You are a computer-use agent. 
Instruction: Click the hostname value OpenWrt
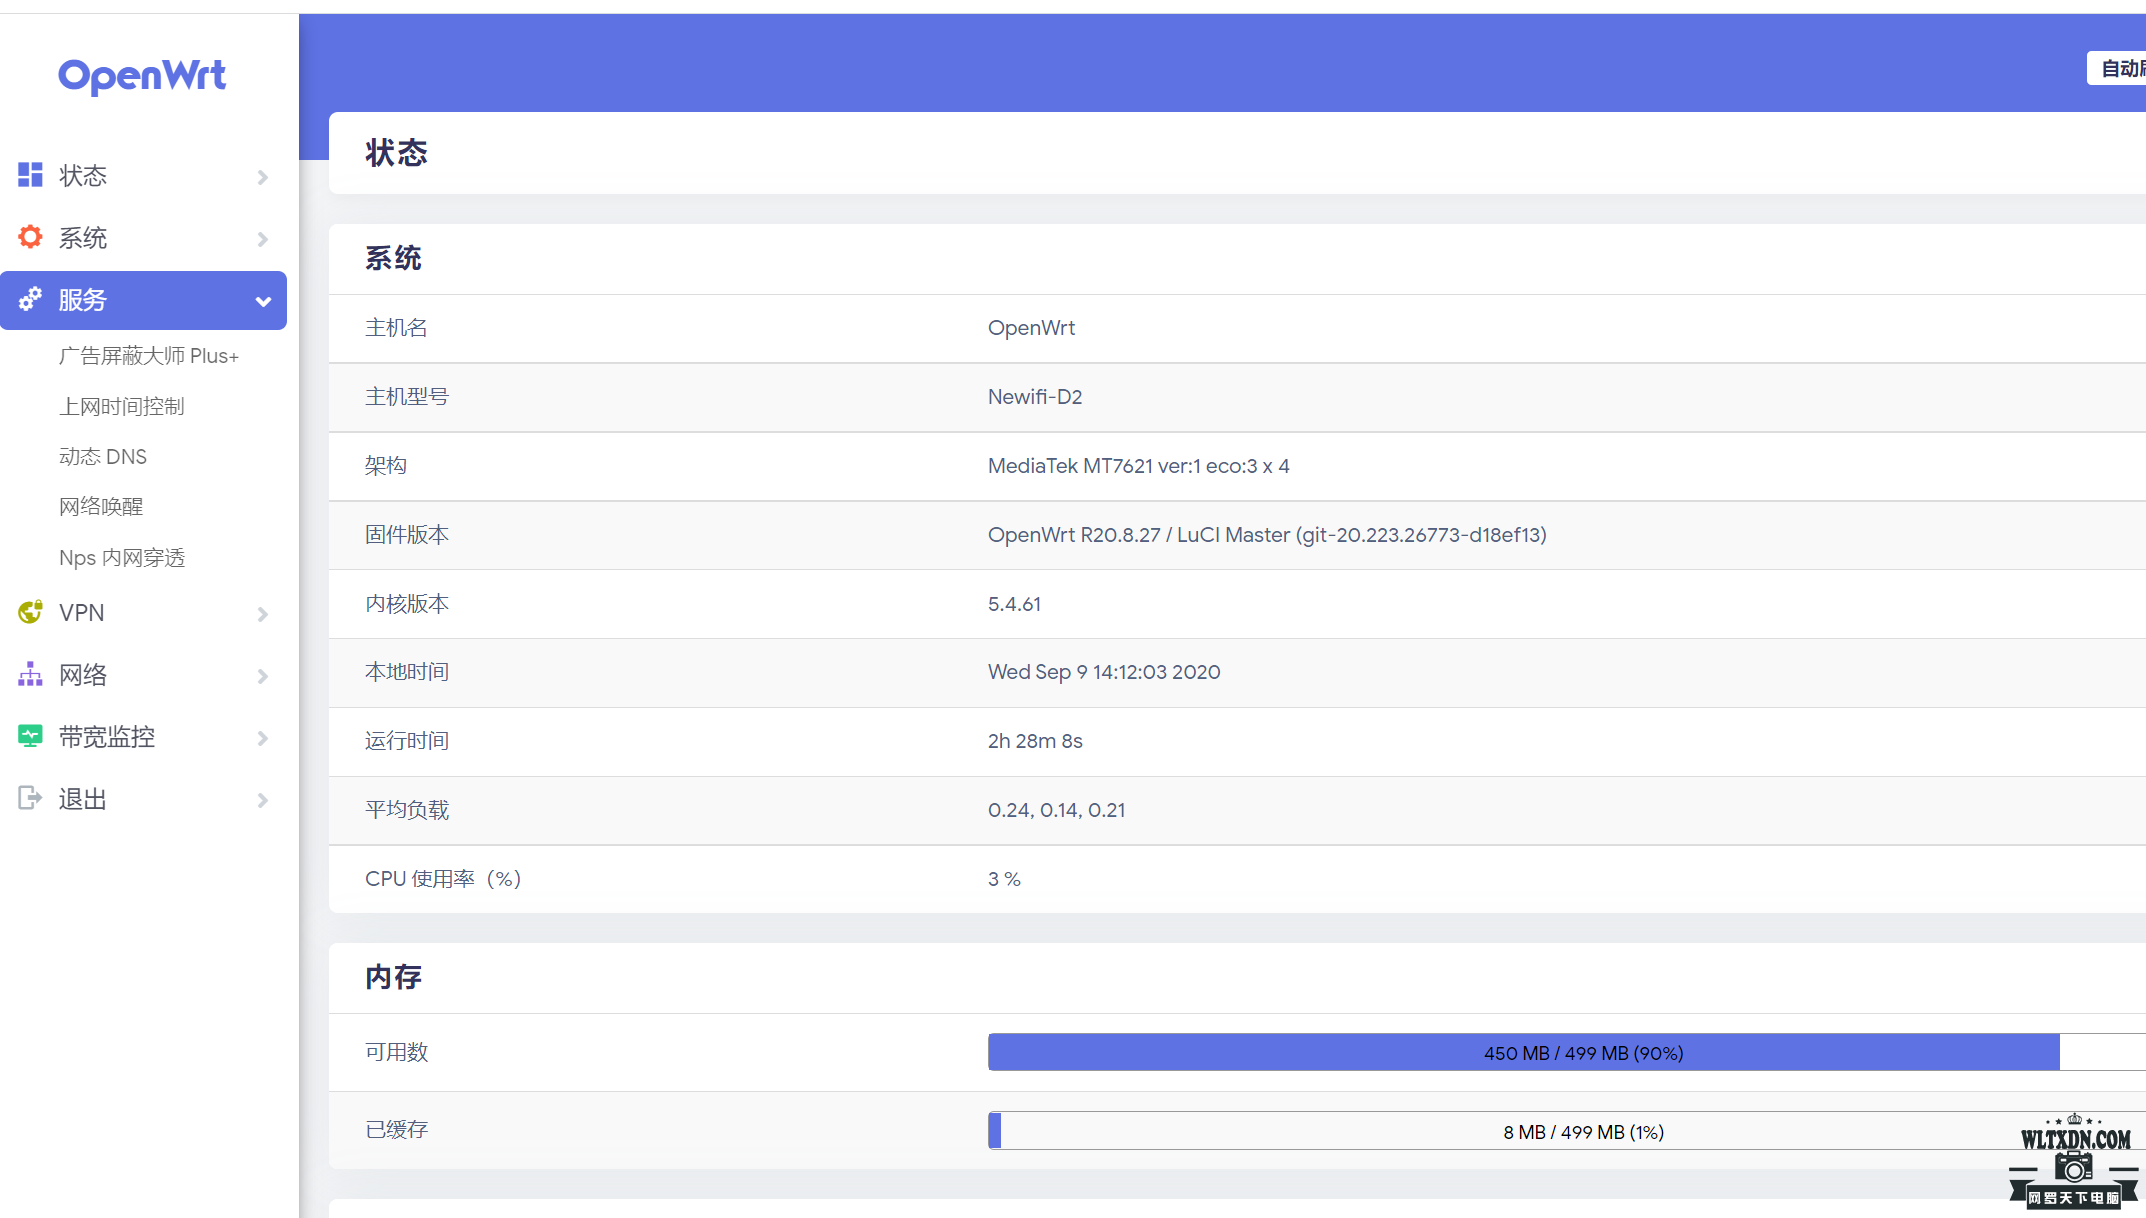pyautogui.click(x=1031, y=328)
